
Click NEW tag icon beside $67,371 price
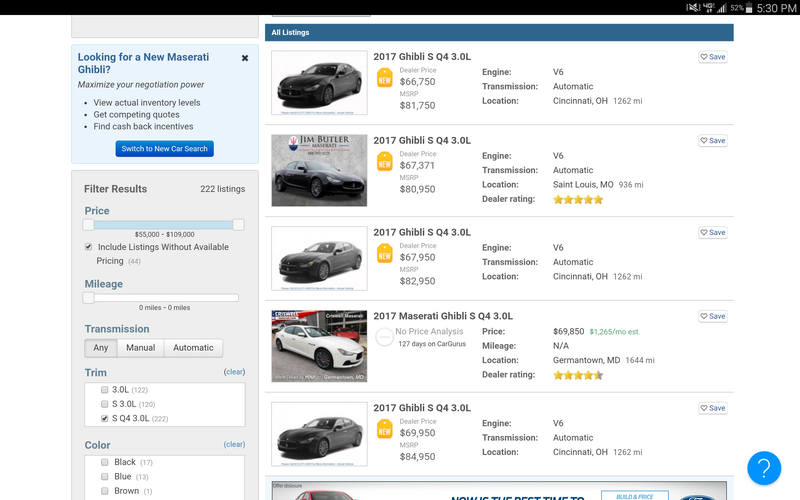(385, 162)
